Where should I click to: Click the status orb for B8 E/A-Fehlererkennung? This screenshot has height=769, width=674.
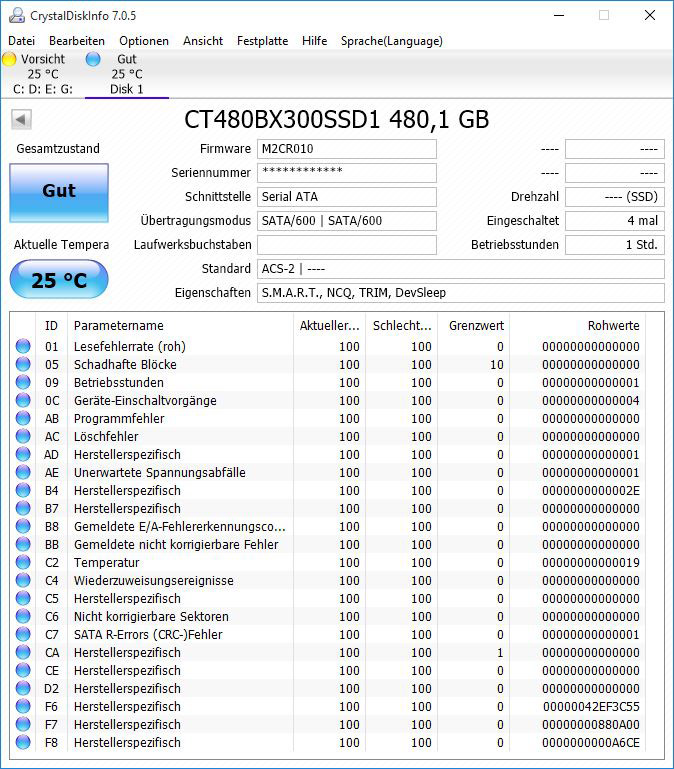[x=23, y=526]
